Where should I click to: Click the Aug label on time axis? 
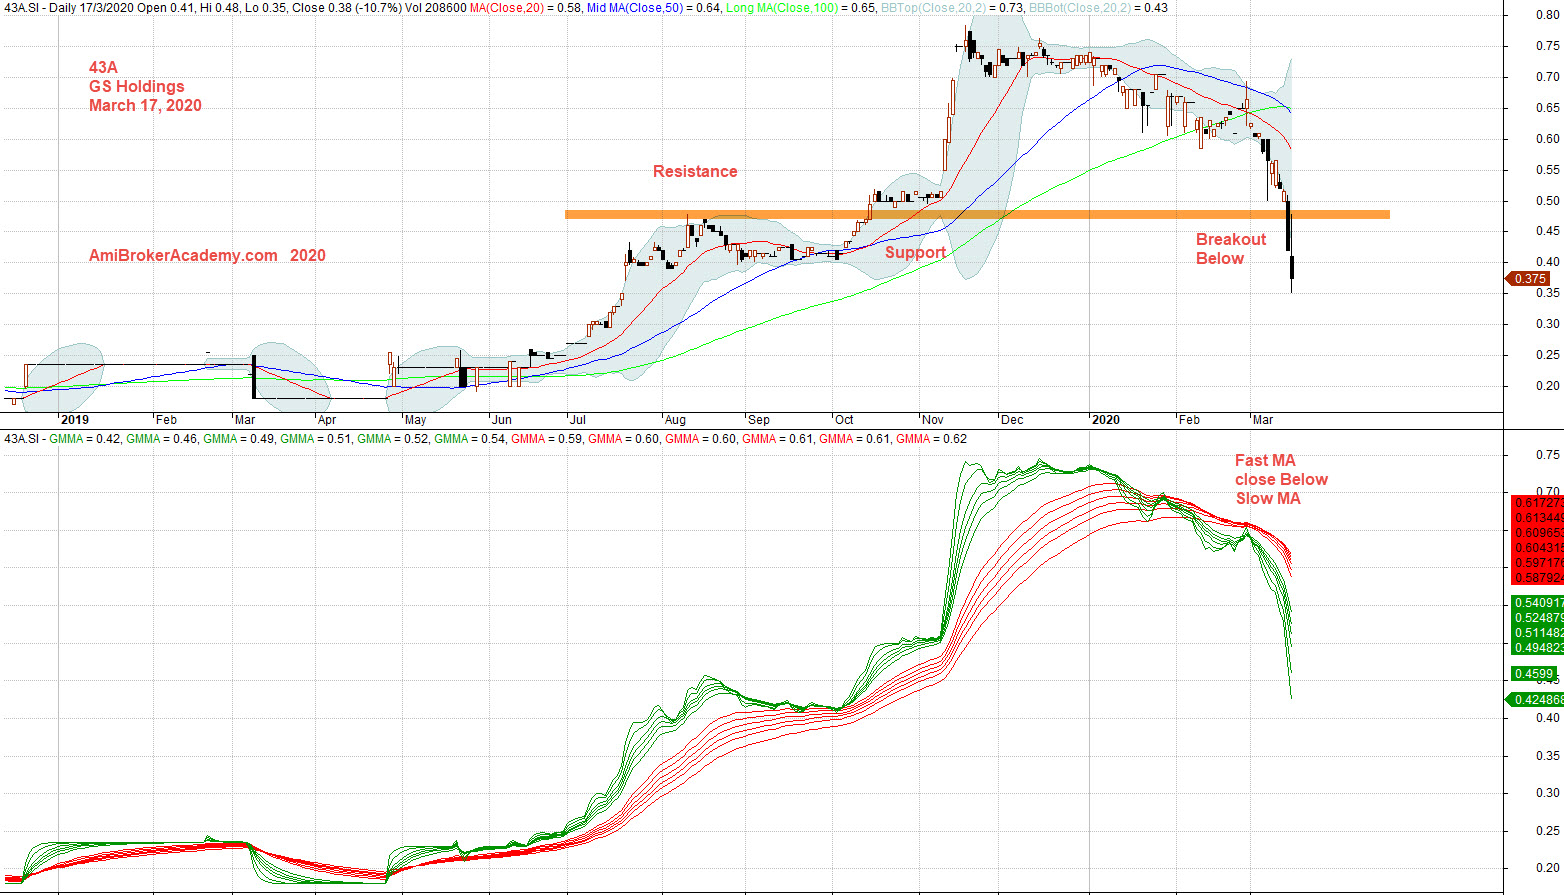(x=675, y=420)
